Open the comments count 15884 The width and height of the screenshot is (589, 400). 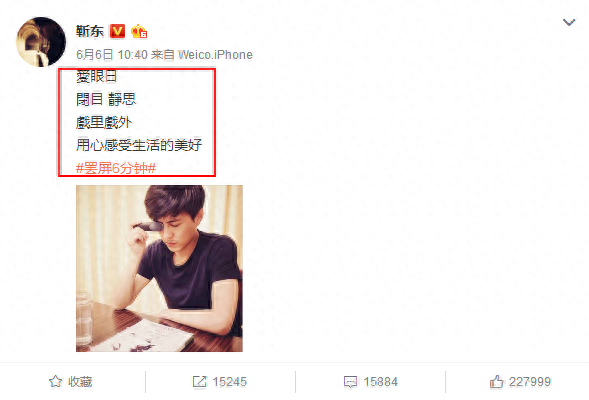click(x=381, y=382)
